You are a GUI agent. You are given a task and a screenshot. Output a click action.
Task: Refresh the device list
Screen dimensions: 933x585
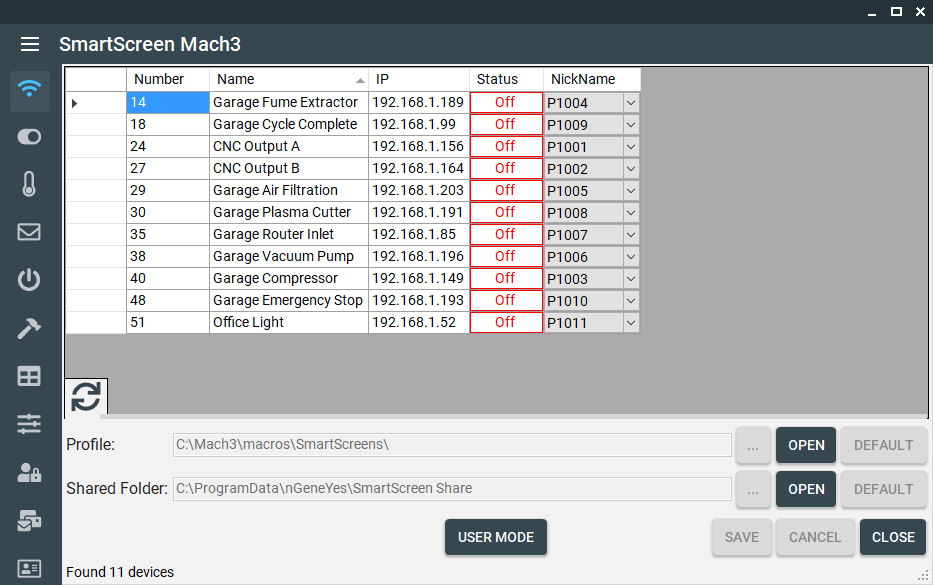point(86,397)
